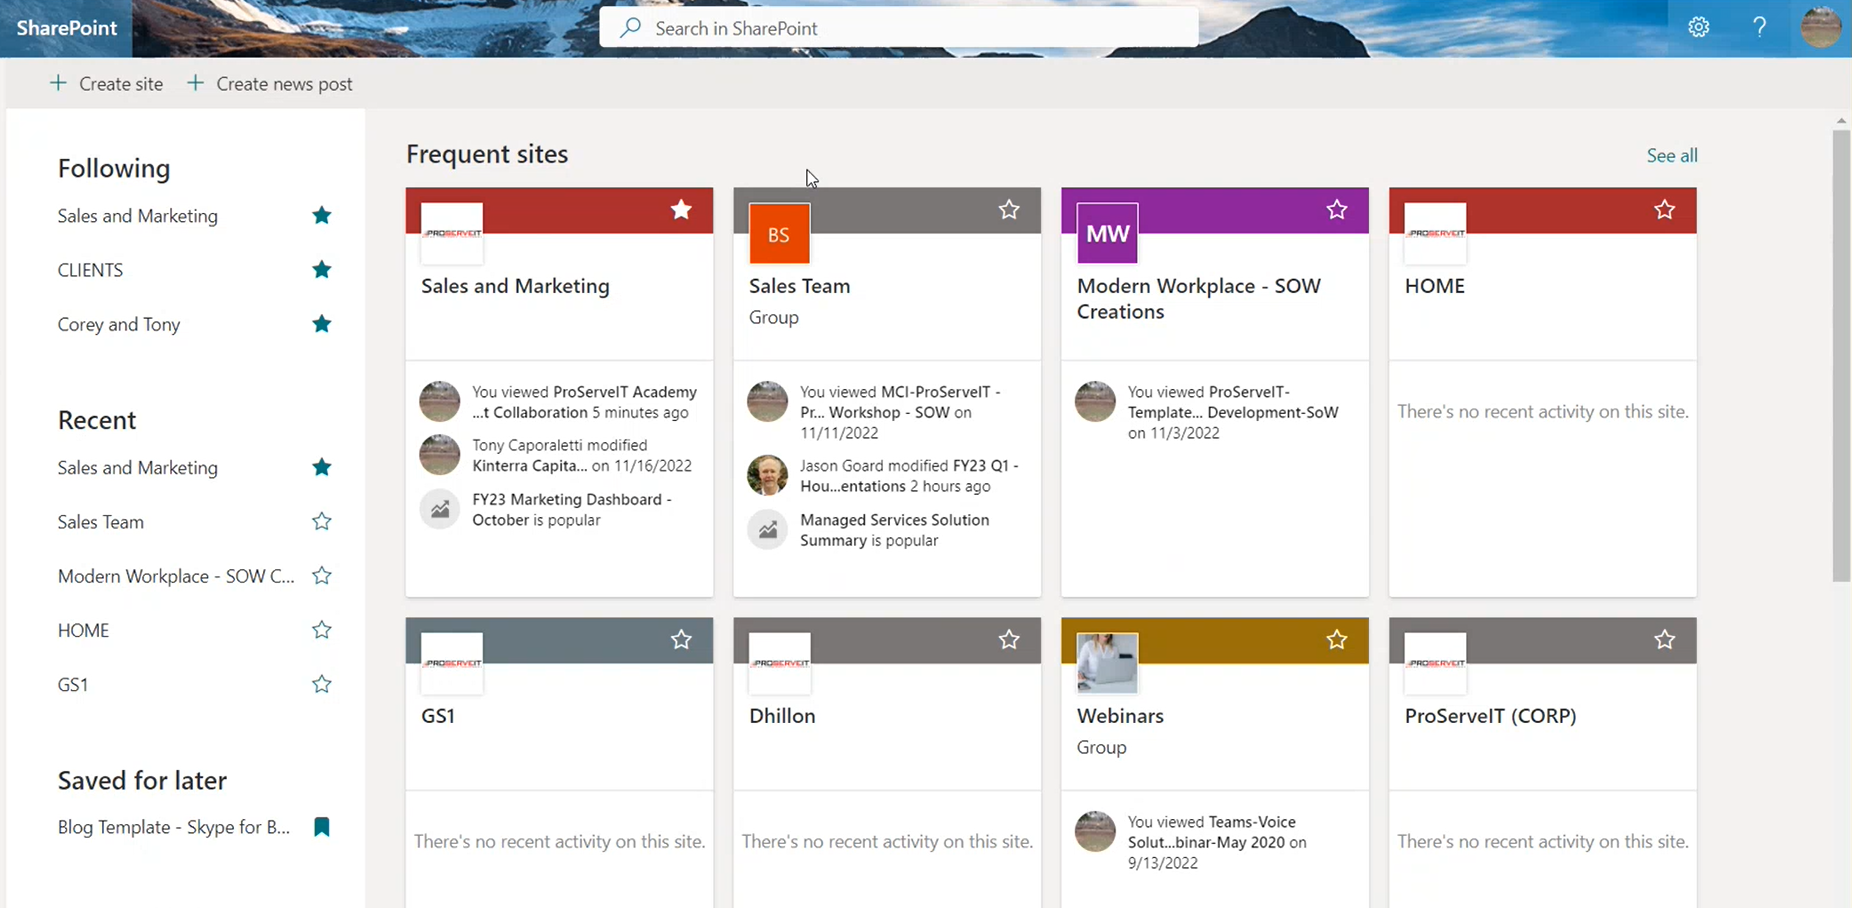Screen dimensions: 1852x908
Task: Toggle the follow star on the Sales and Marketing card
Action: [x=681, y=209]
